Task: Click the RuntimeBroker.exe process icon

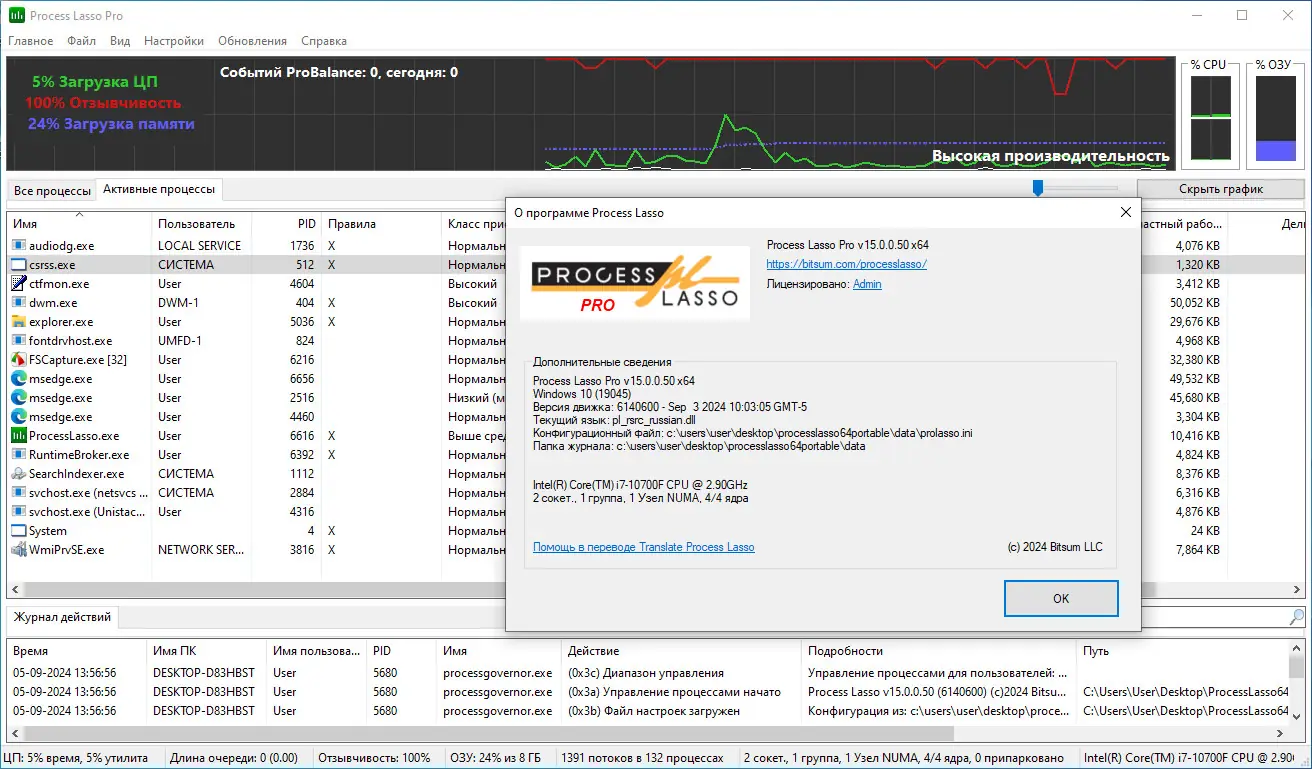Action: pyautogui.click(x=19, y=455)
